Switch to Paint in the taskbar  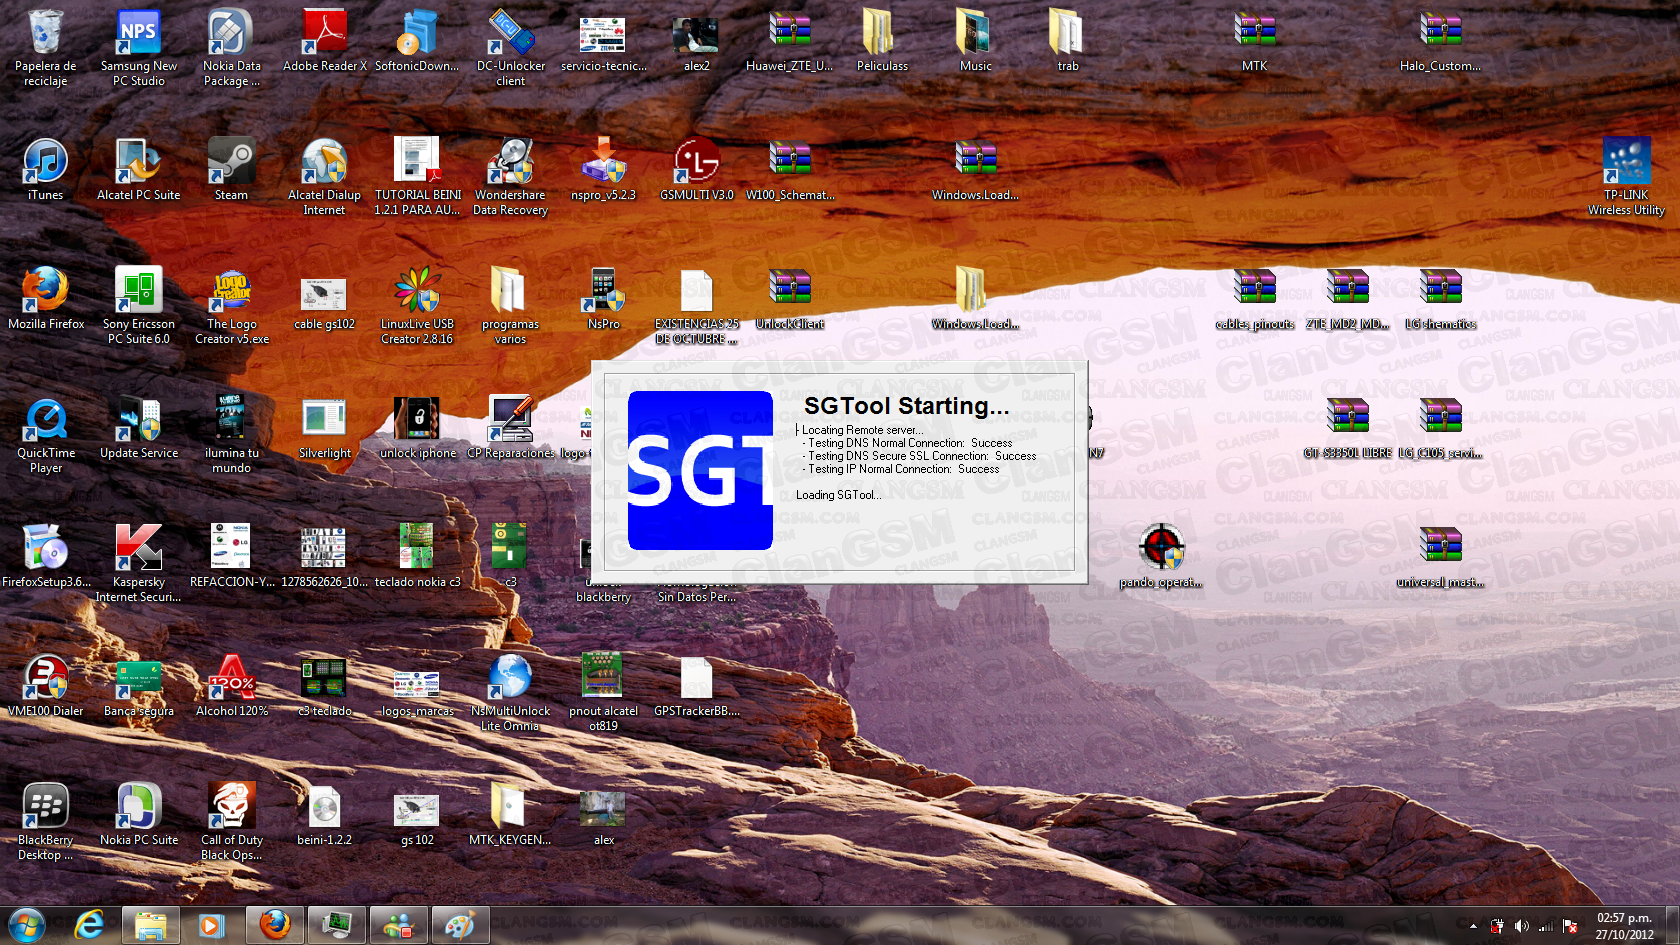click(x=460, y=926)
